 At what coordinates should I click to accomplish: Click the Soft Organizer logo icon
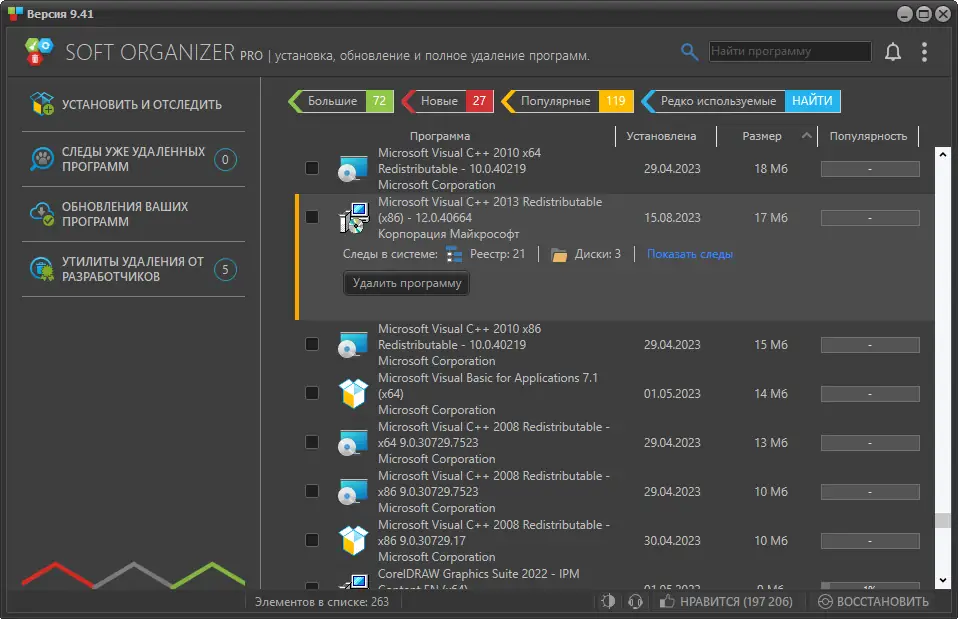[39, 51]
